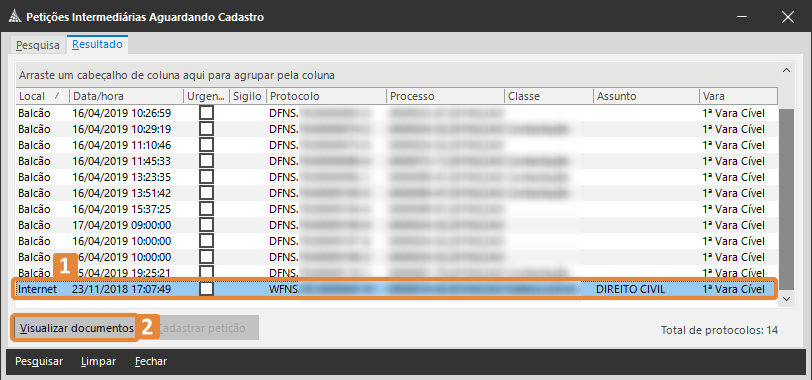812x380 pixels.
Task: Sort by the Local column header
Action: [42, 96]
